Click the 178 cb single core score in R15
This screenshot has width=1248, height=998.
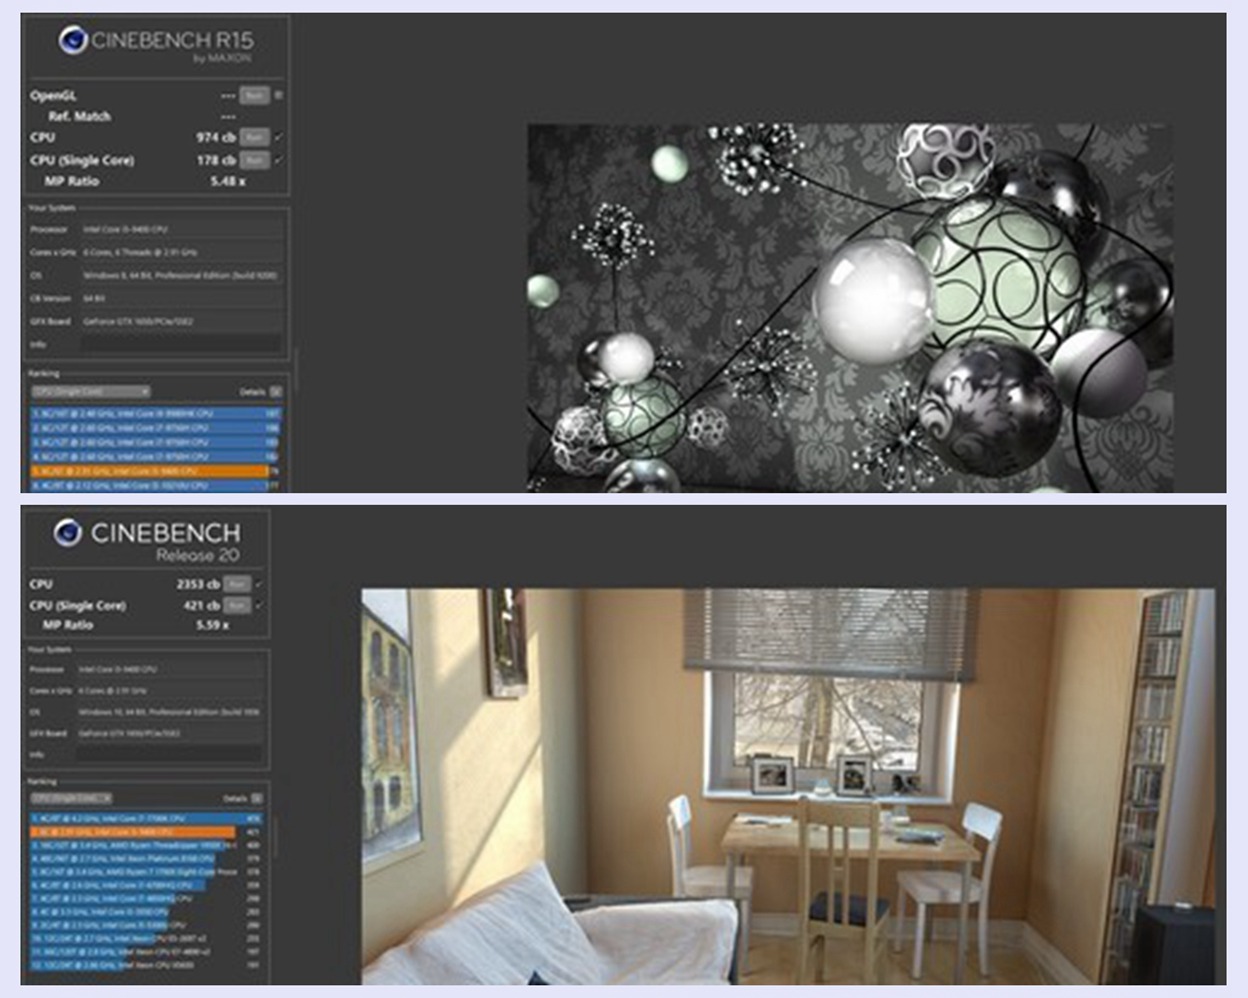point(216,160)
